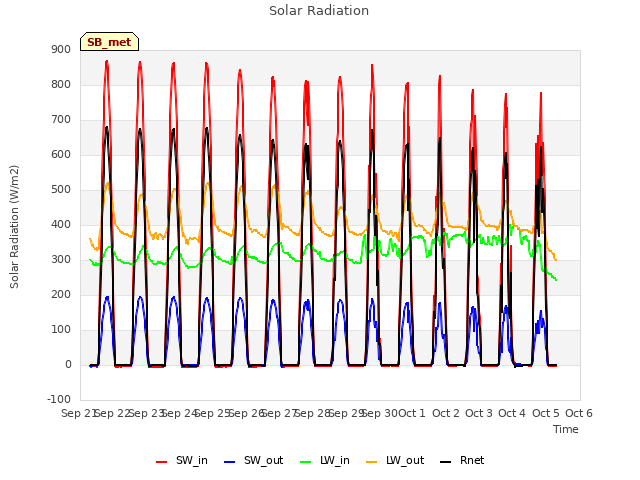The image size is (640, 480).
Task: Click the black Rnet legend swatch
Action: pyautogui.click(x=446, y=462)
